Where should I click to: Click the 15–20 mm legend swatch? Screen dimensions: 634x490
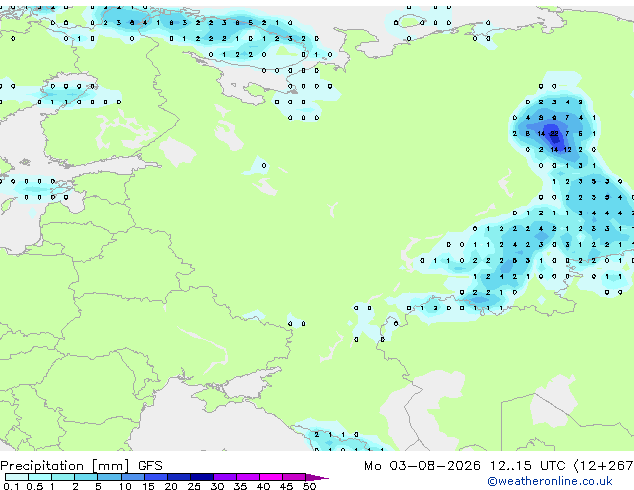156,477
